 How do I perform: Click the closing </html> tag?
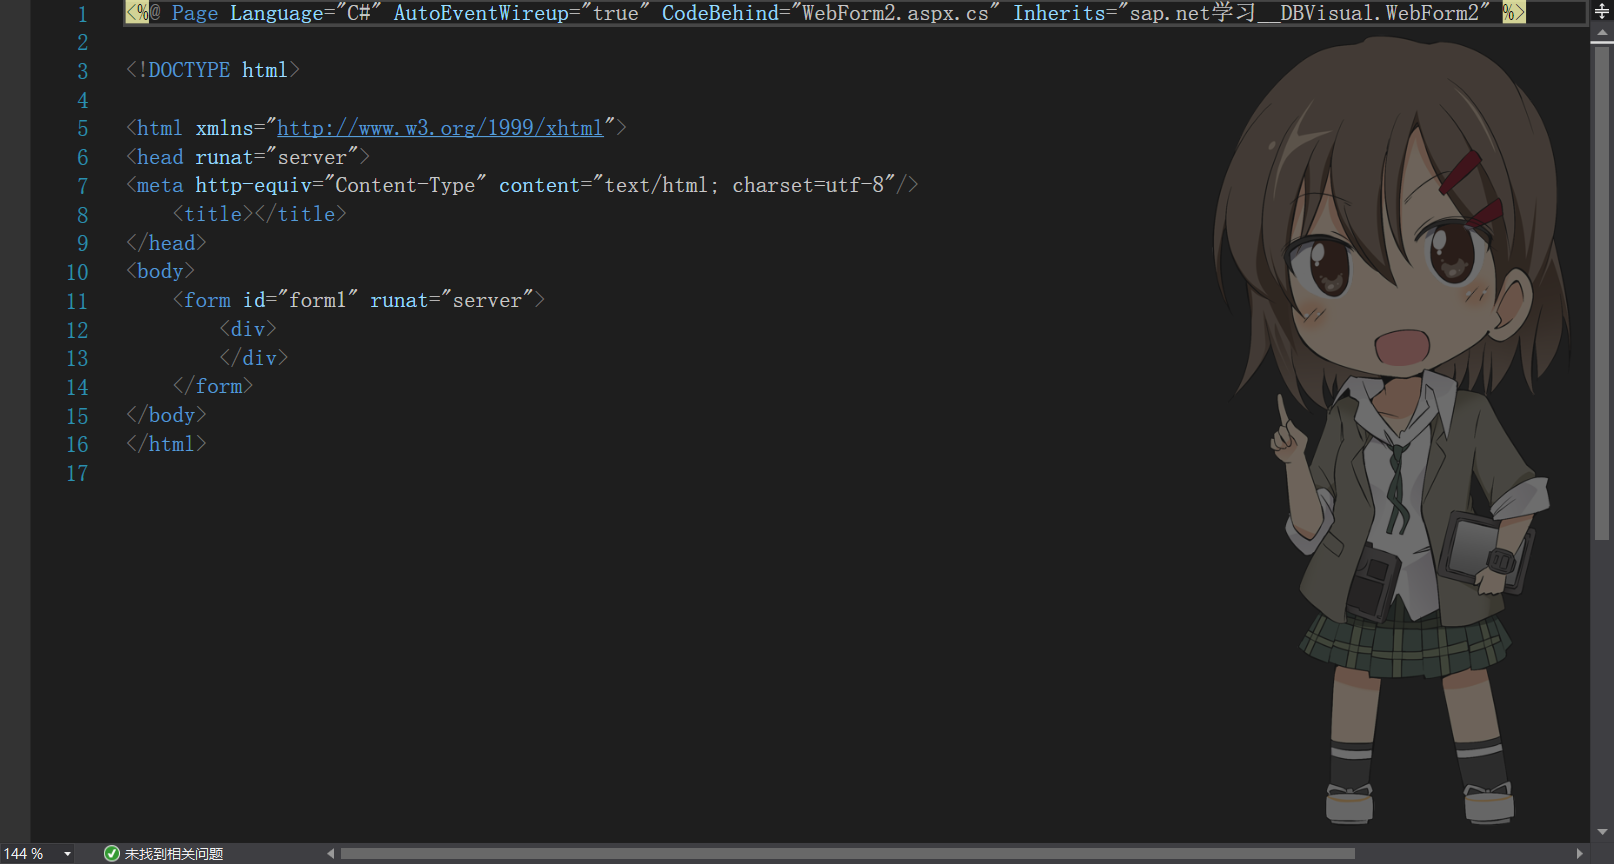(x=166, y=444)
